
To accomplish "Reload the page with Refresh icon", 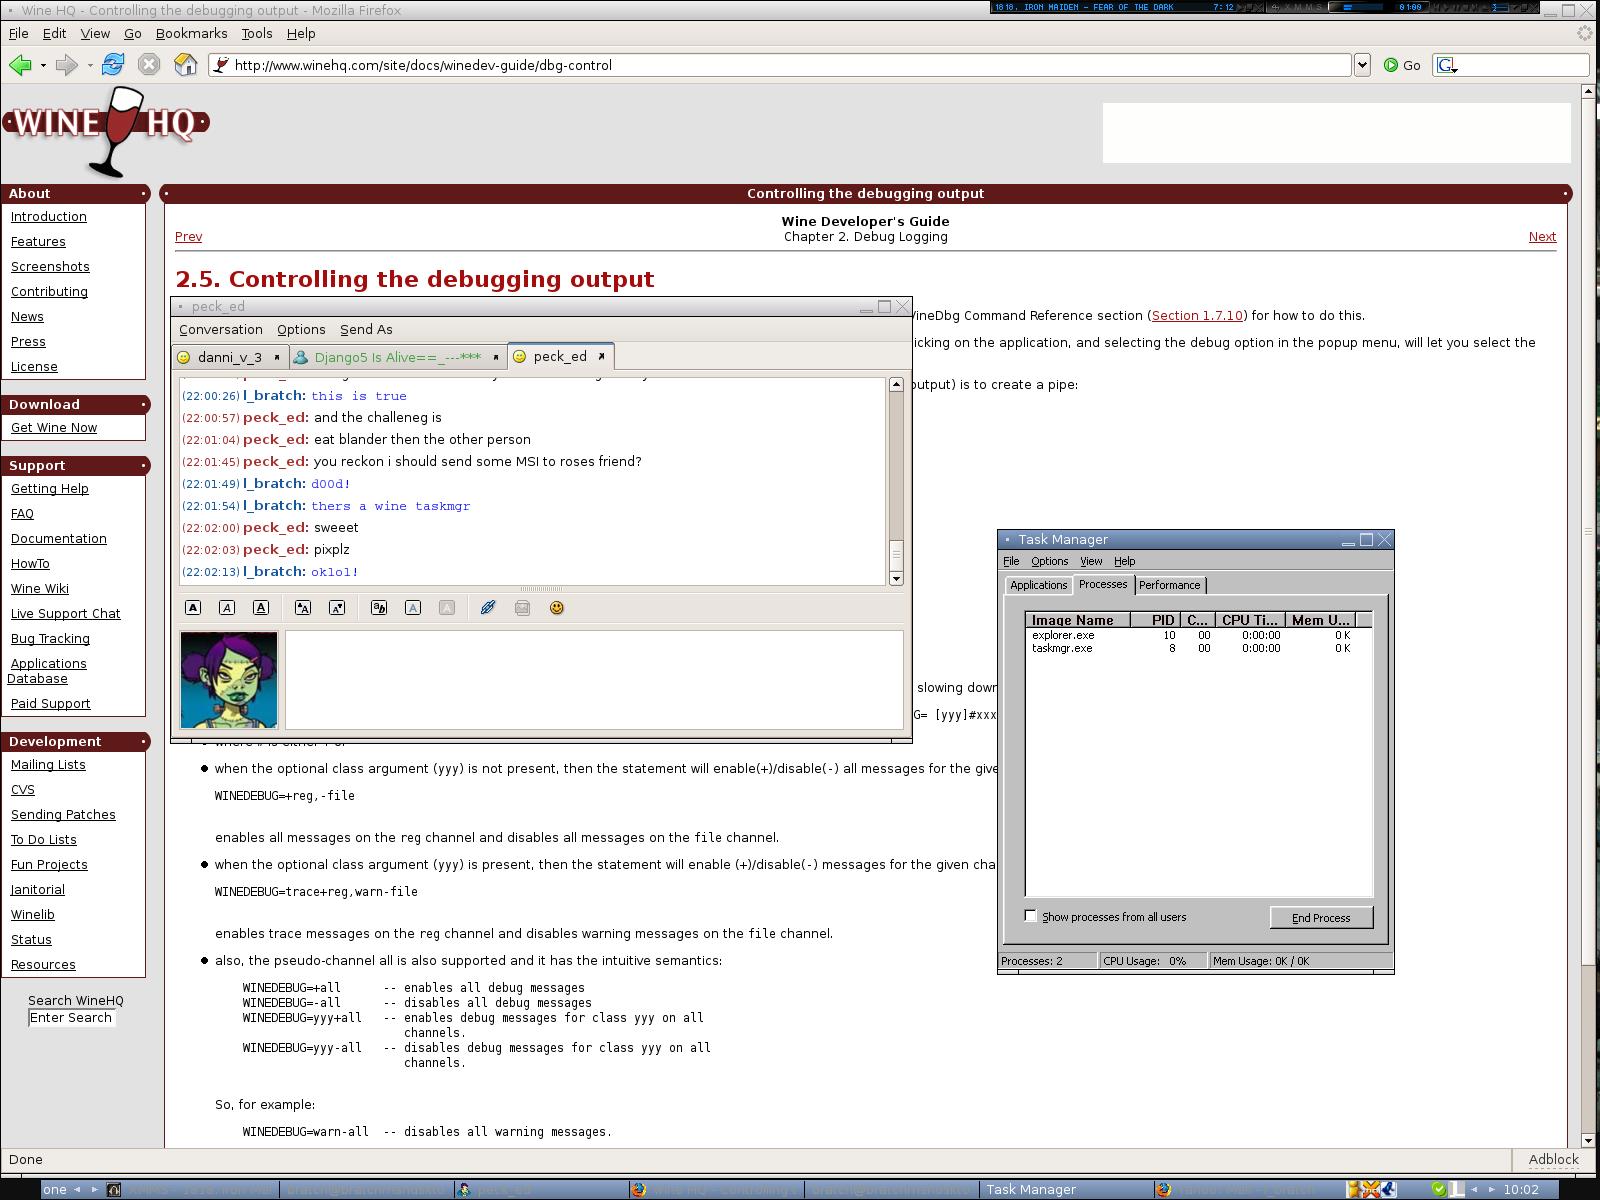I will pos(113,65).
